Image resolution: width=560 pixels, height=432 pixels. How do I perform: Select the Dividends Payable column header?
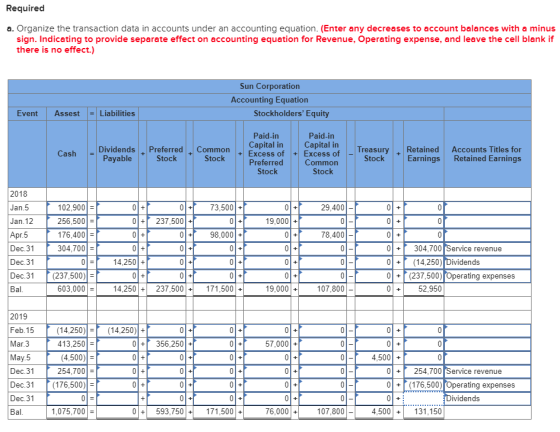tap(117, 154)
